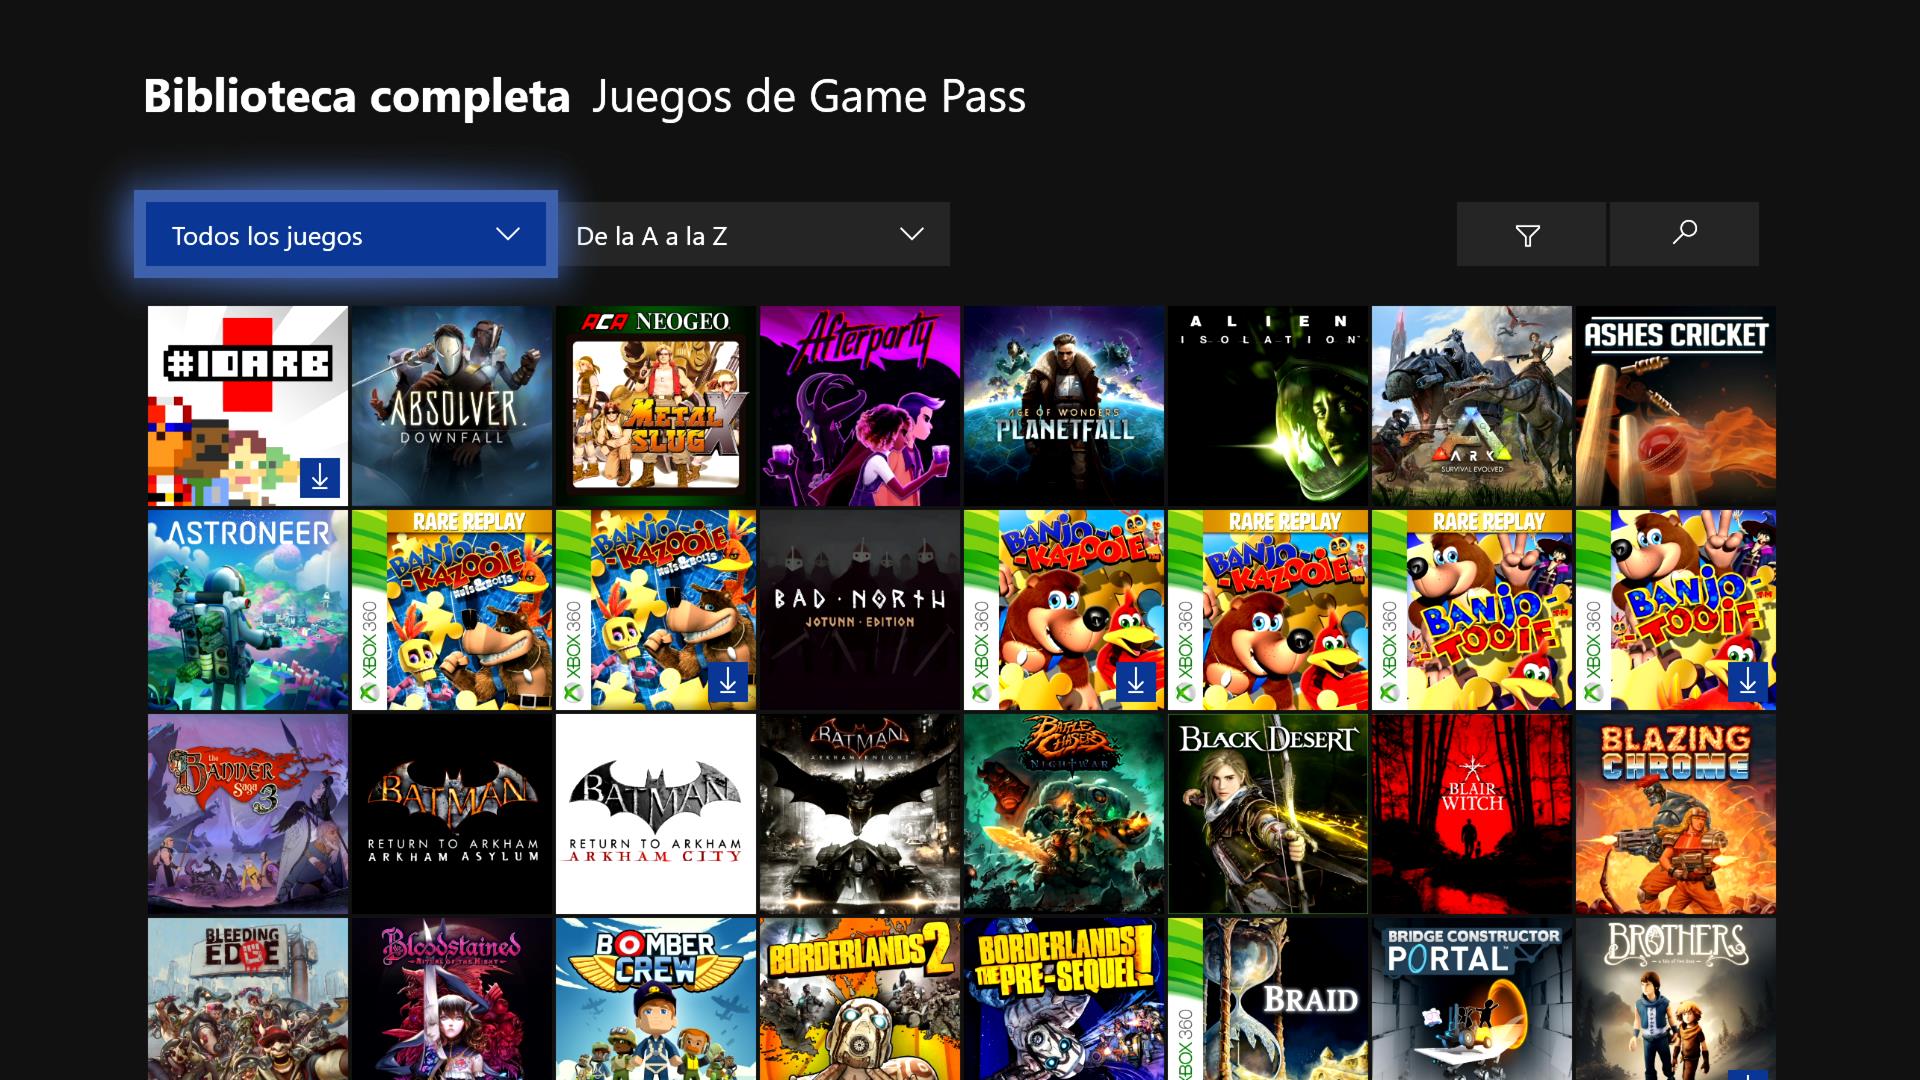Open the Astroneer game tile
This screenshot has width=1920, height=1080.
coord(248,610)
